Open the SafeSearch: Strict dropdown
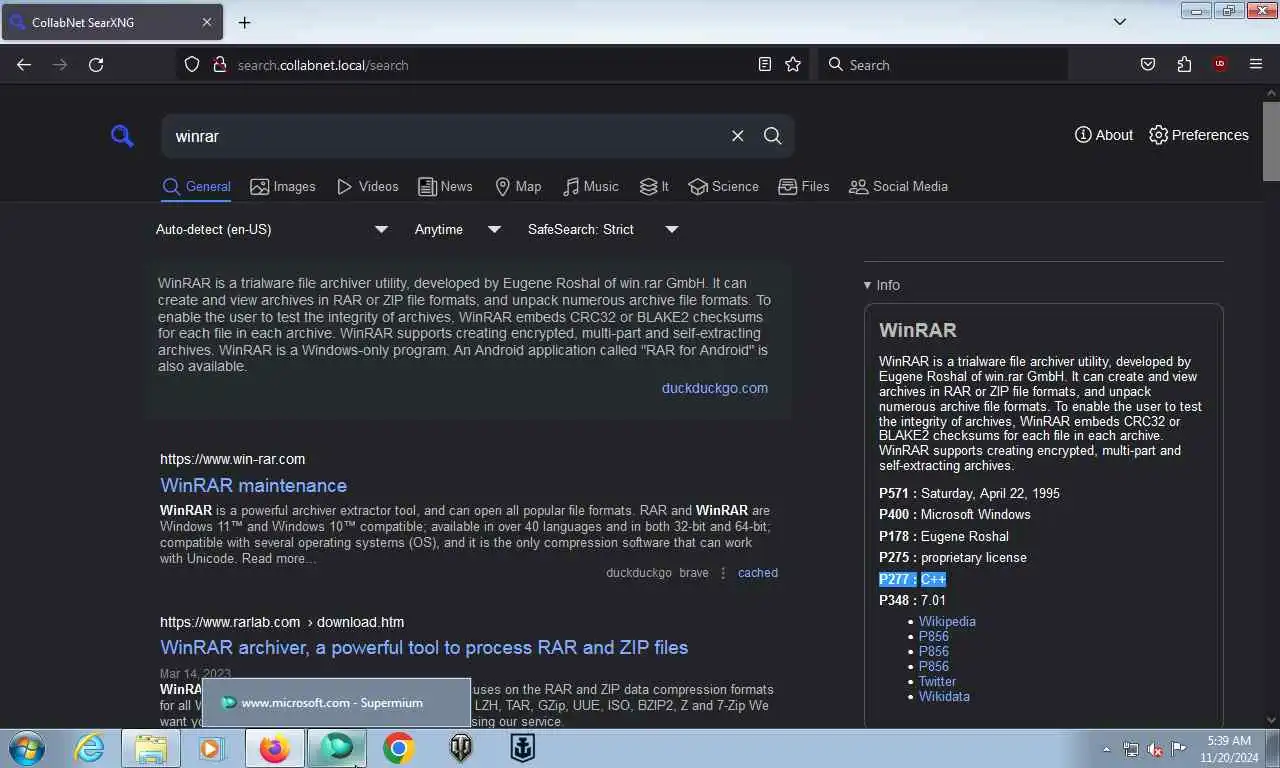 pyautogui.click(x=603, y=229)
